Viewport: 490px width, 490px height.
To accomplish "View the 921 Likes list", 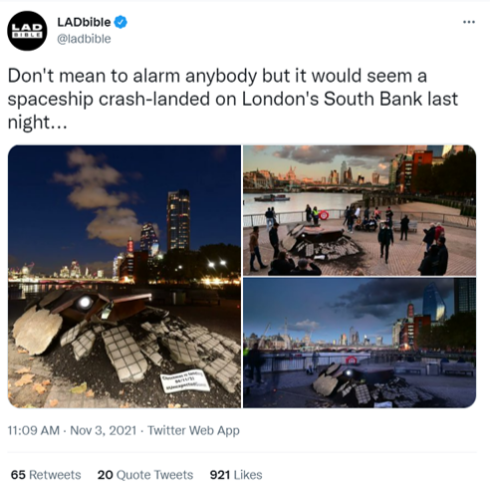I will 236,475.
